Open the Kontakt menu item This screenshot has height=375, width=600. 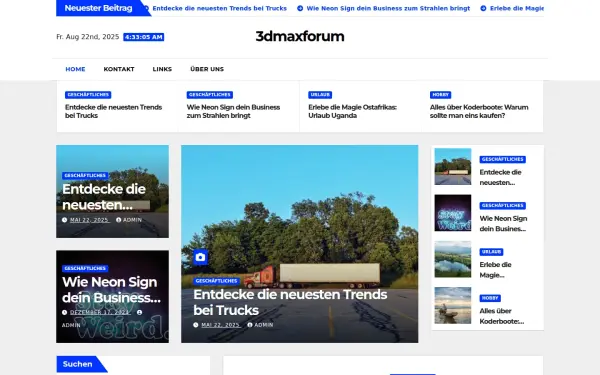[x=119, y=69]
